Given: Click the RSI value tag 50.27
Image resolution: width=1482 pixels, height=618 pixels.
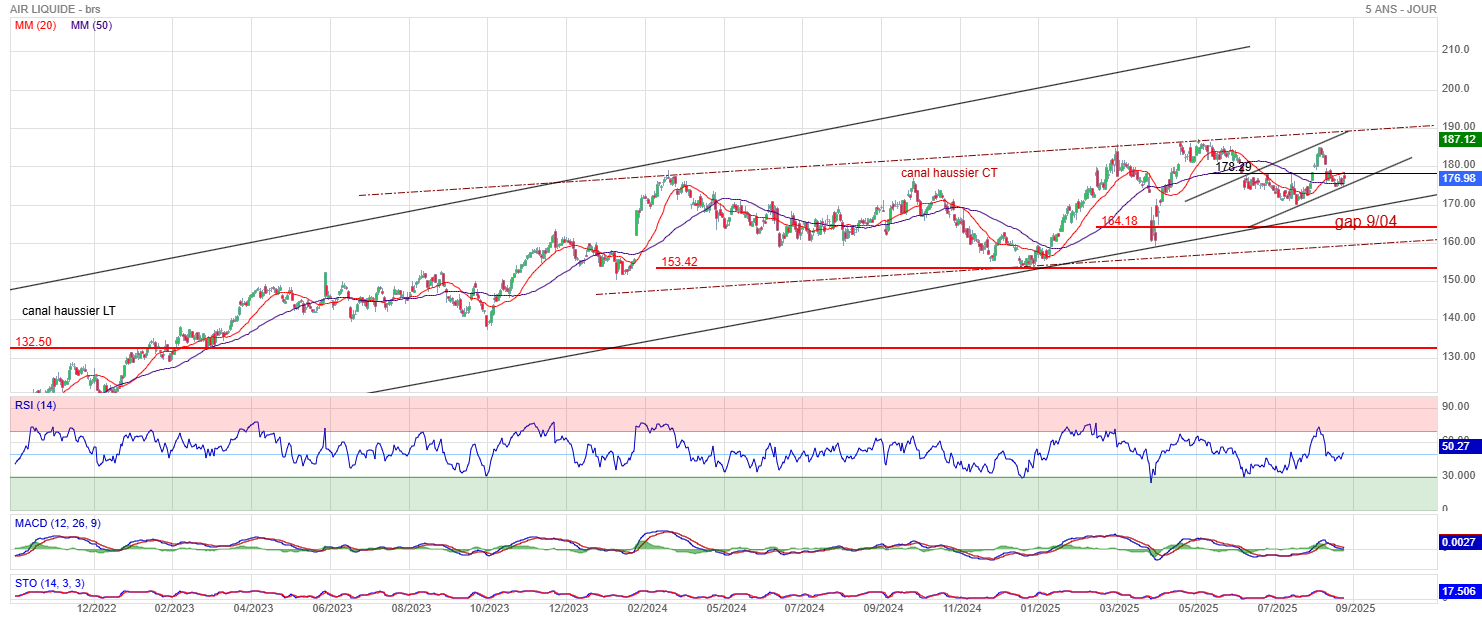Looking at the screenshot, I should point(1457,446).
